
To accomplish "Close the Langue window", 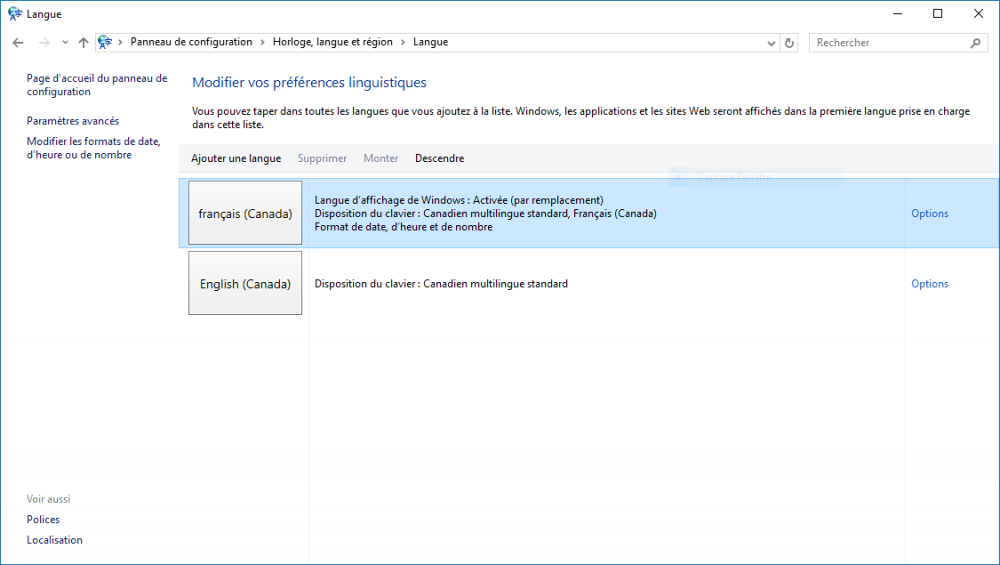I will click(x=978, y=13).
